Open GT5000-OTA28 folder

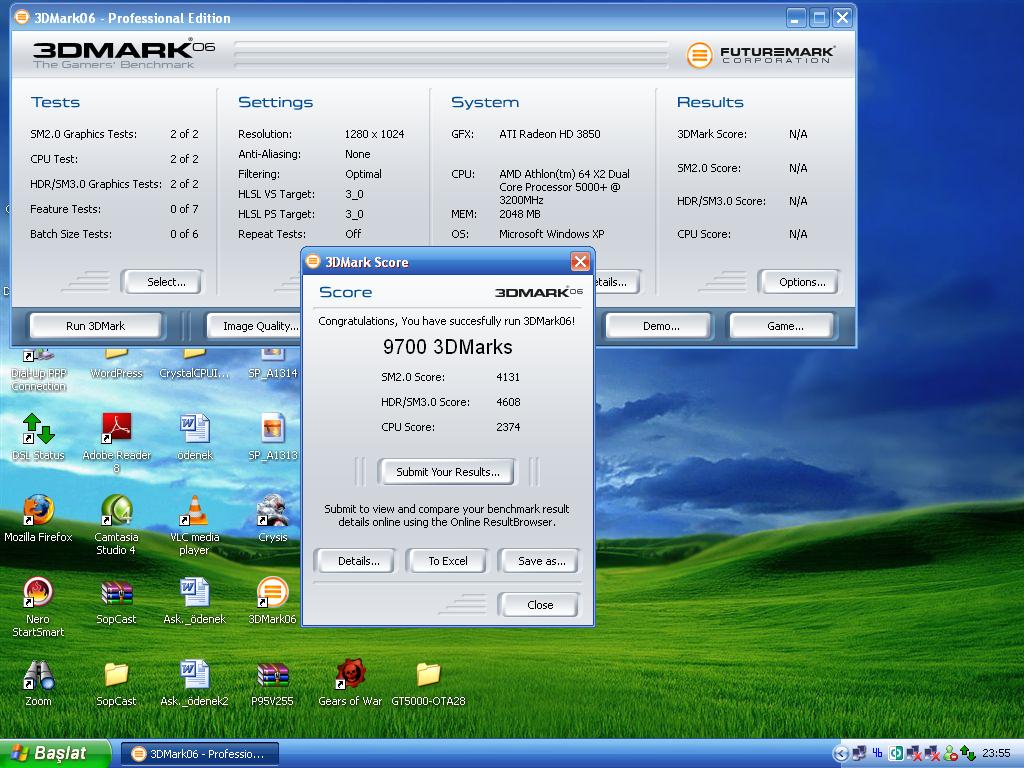428,682
